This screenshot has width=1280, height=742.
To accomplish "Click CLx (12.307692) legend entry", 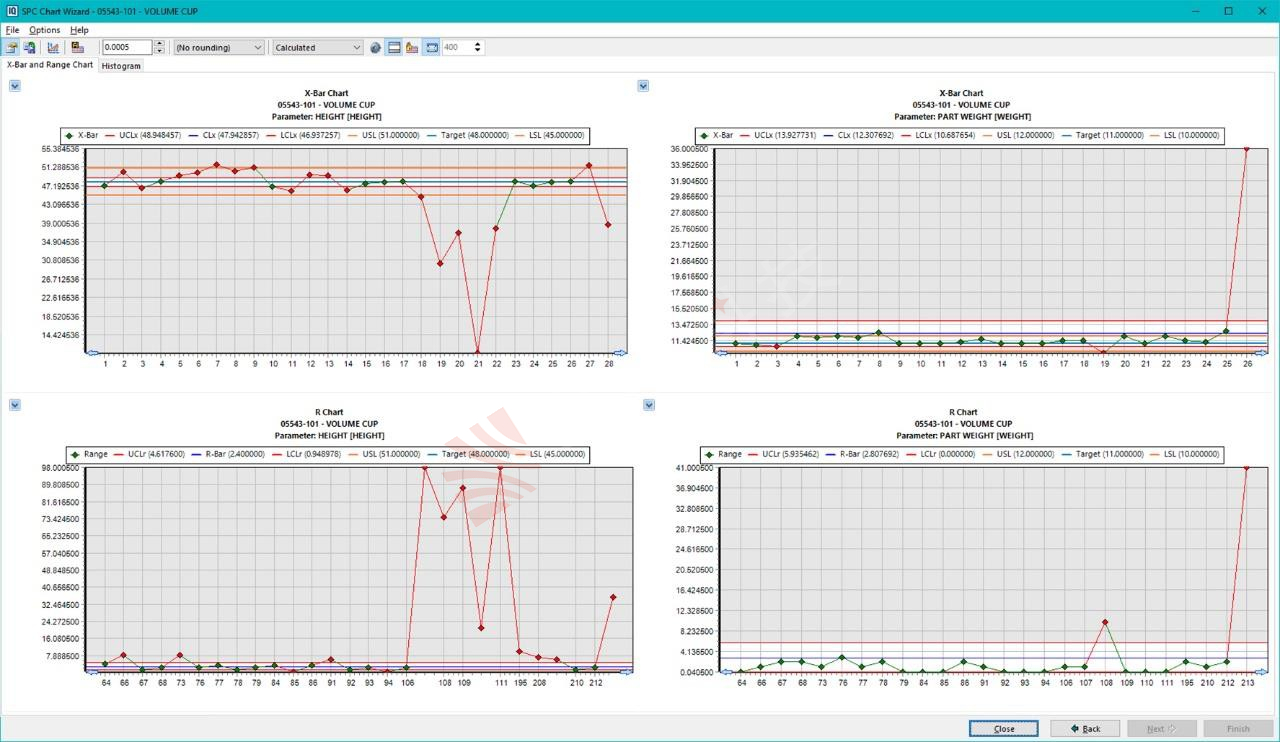I will point(857,135).
